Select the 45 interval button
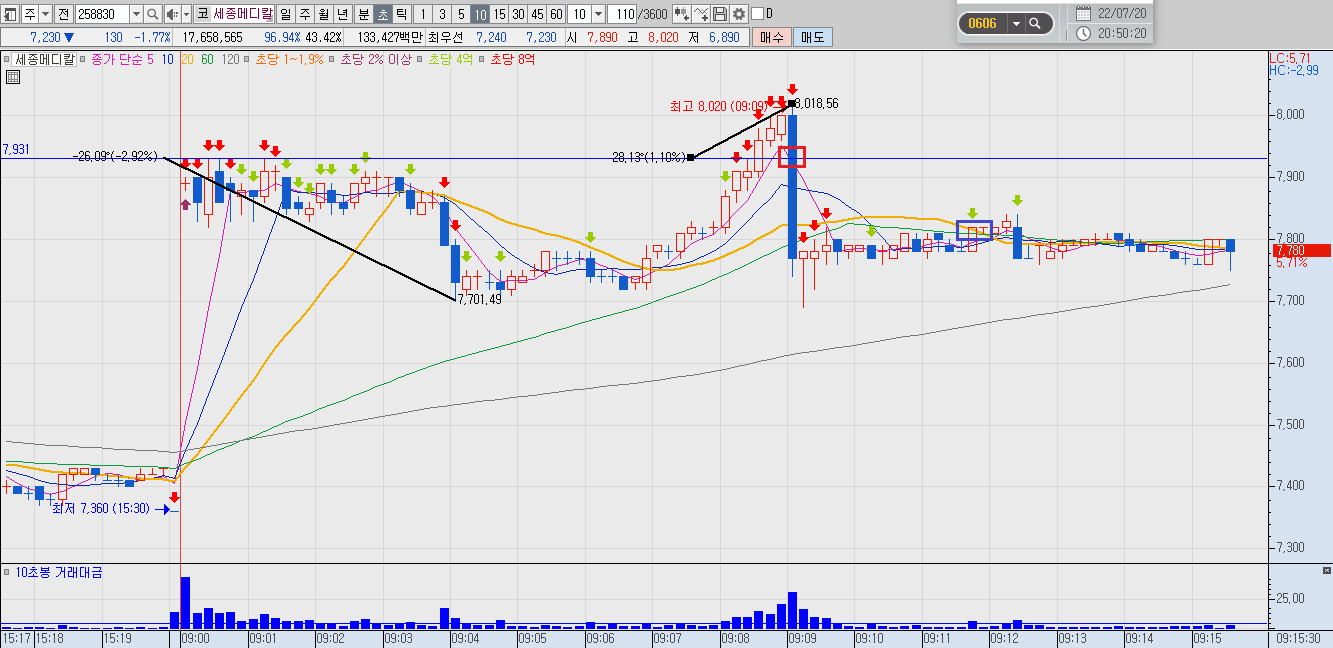This screenshot has width=1333, height=648. click(537, 14)
